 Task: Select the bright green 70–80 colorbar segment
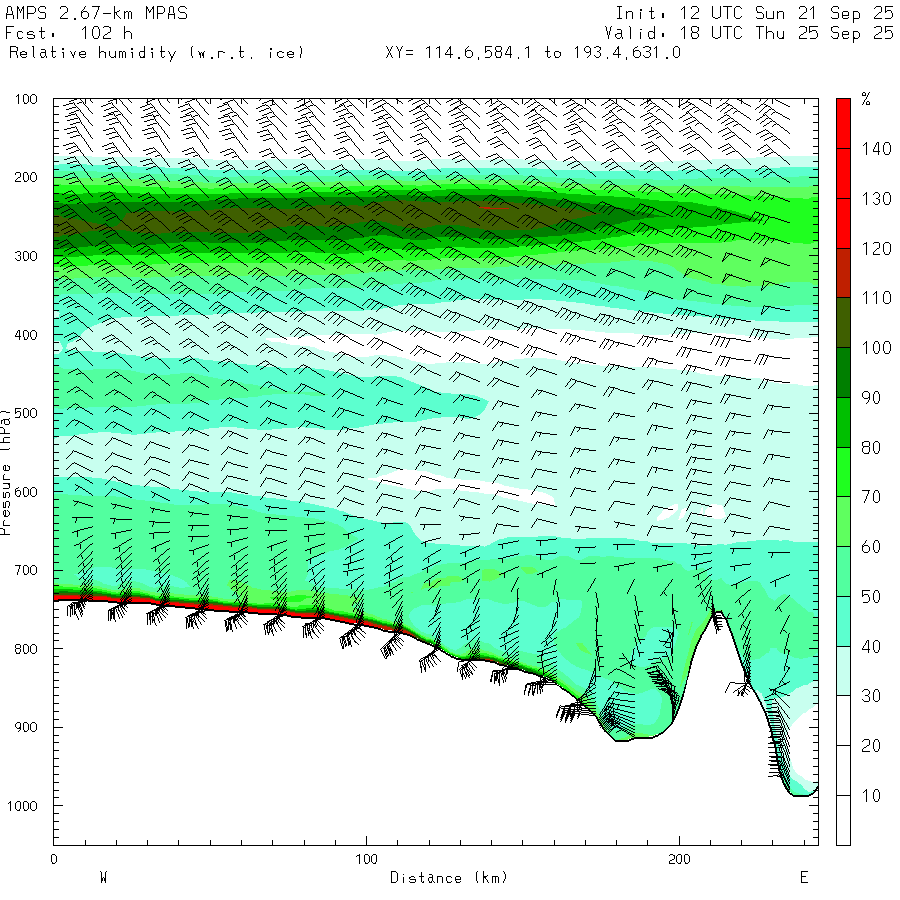(x=843, y=472)
